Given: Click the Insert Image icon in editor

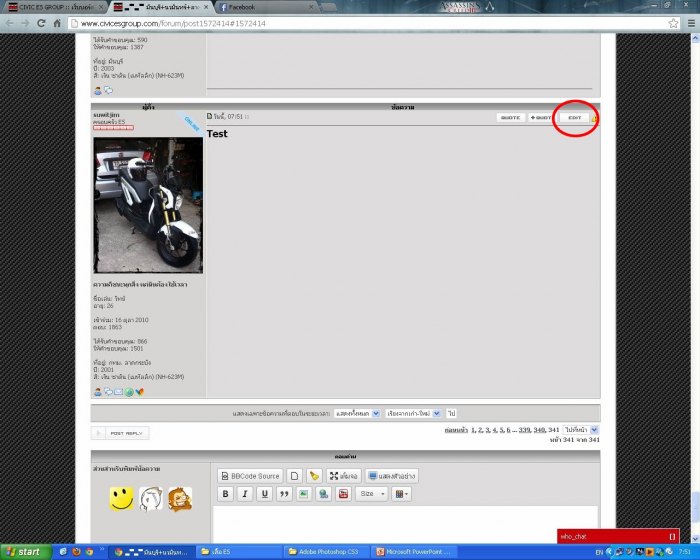Looking at the screenshot, I should click(304, 494).
